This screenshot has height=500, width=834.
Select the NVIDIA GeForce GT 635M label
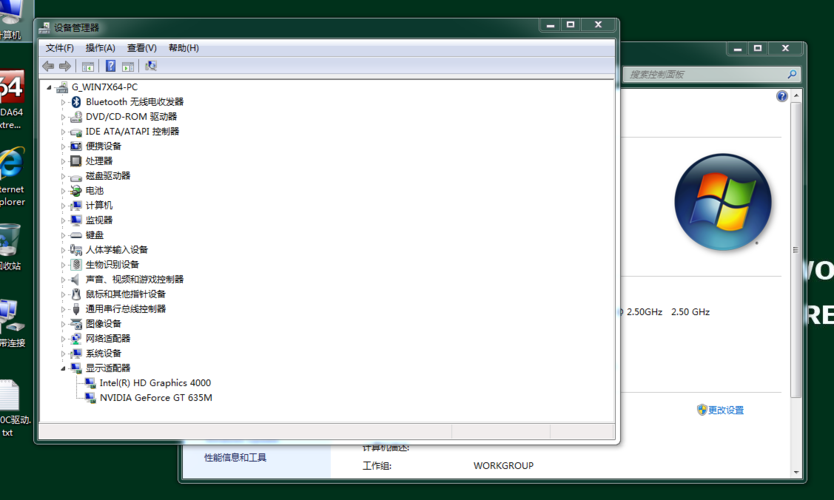tap(156, 398)
